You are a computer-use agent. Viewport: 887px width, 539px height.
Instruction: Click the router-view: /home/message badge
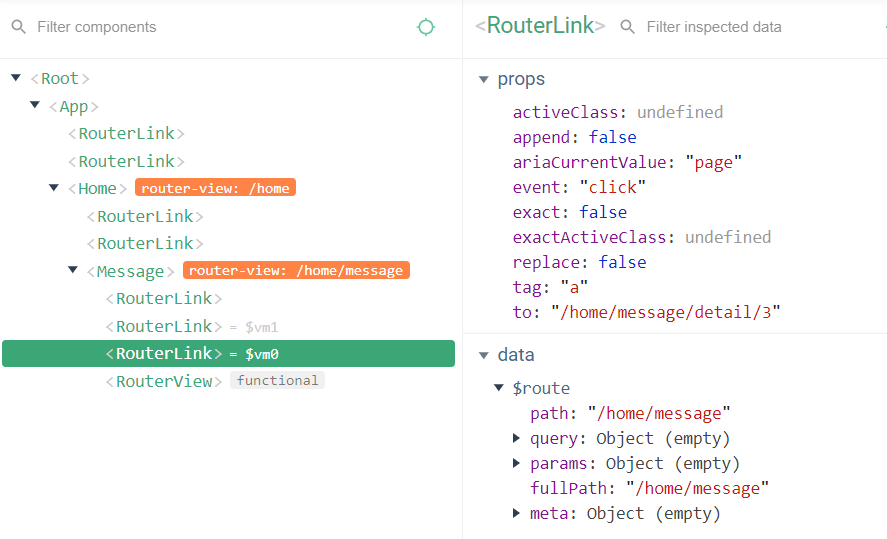click(x=296, y=270)
